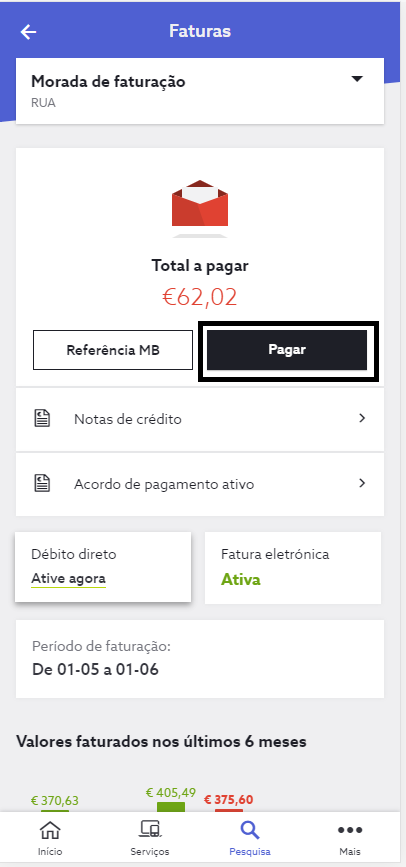The height and width of the screenshot is (867, 406).
Task: Open Acordo de pagamento ativo chevron
Action: click(362, 483)
